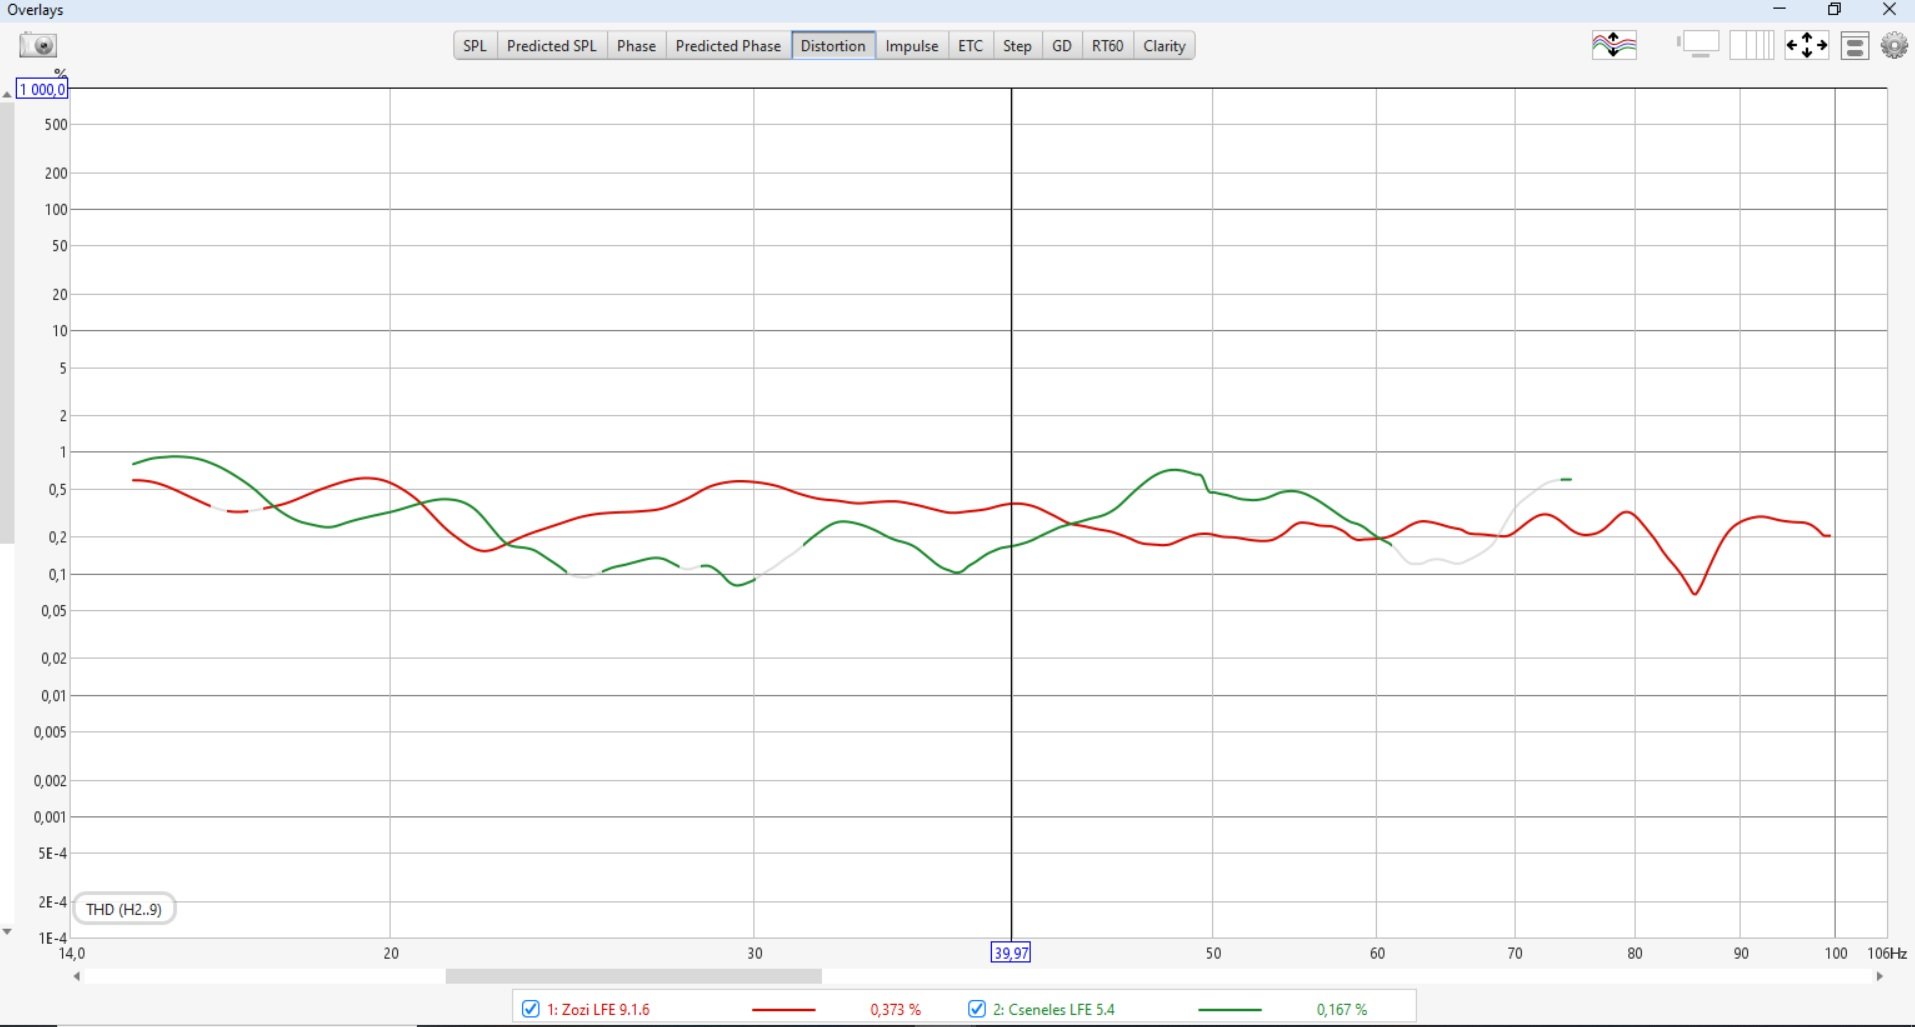The width and height of the screenshot is (1915, 1027).
Task: Switch to the Impulse tab
Action: pos(911,46)
